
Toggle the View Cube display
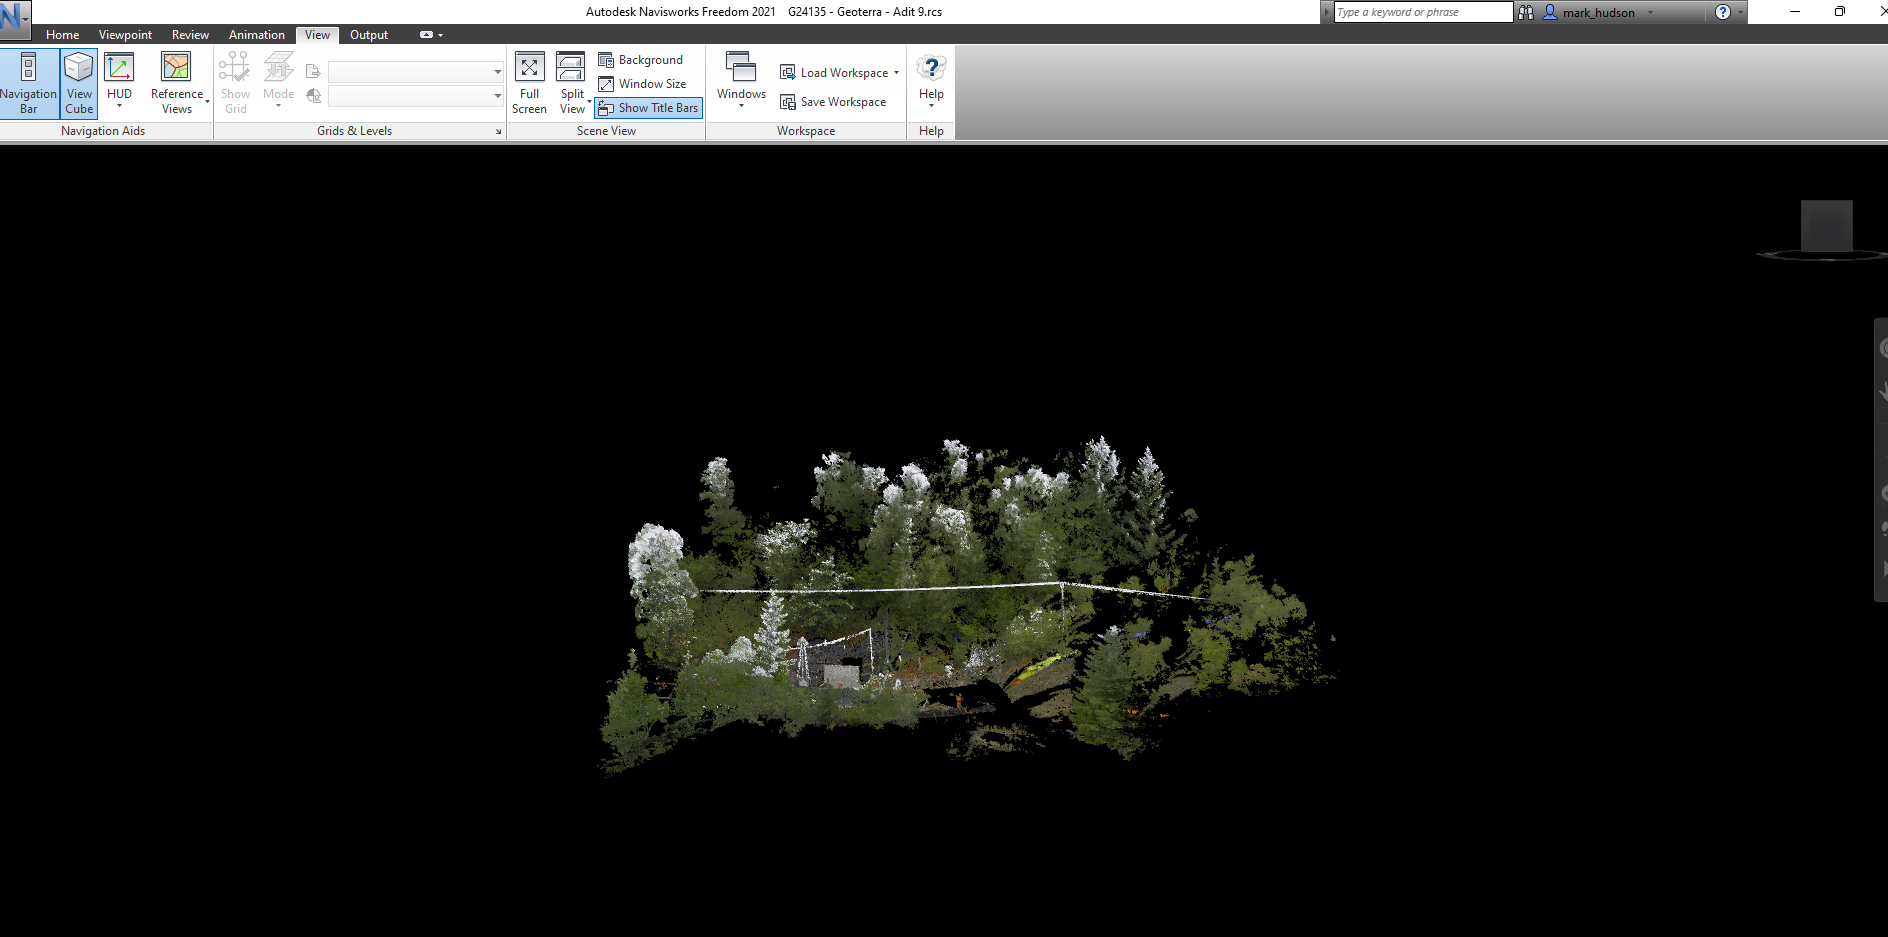point(79,83)
